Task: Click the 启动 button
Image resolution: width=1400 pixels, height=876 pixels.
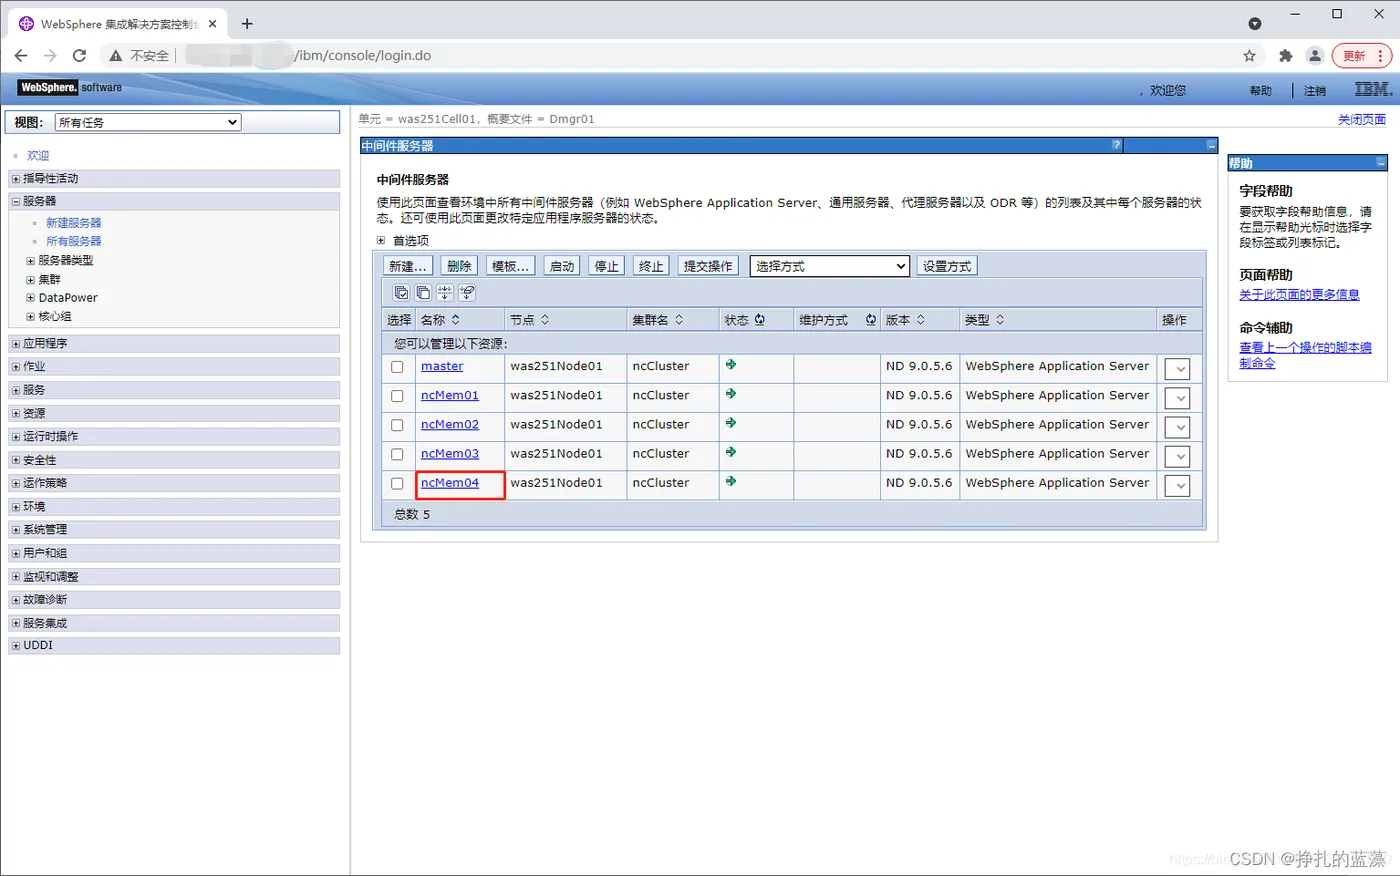Action: (x=562, y=266)
